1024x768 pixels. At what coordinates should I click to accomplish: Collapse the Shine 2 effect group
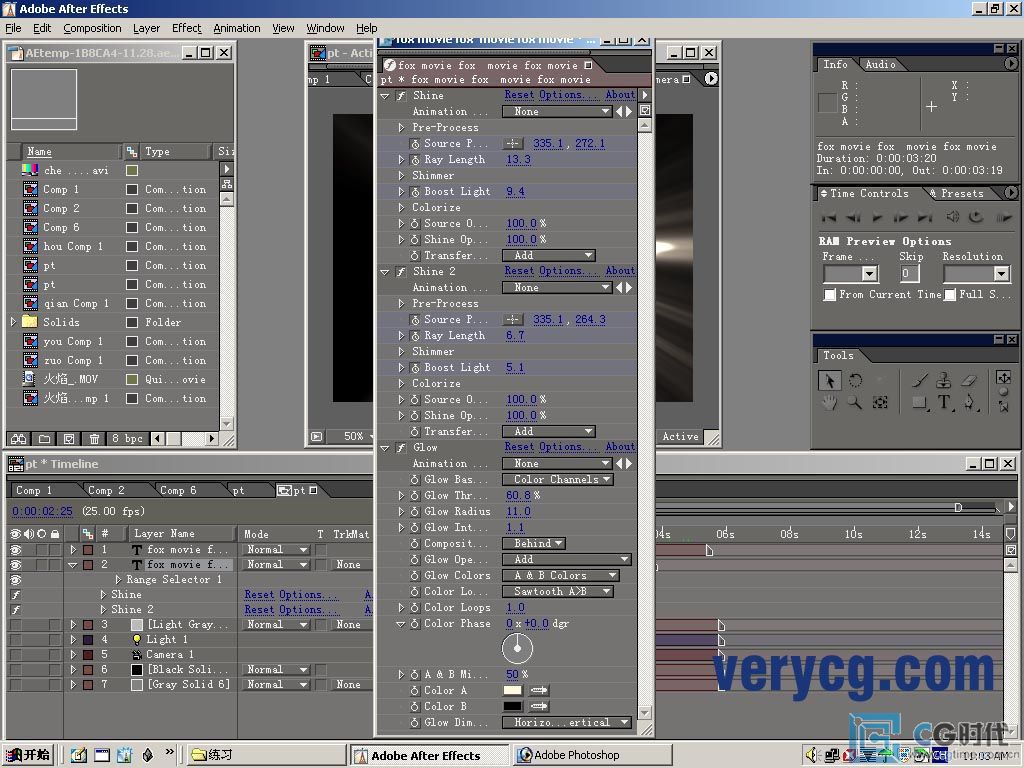pos(385,272)
